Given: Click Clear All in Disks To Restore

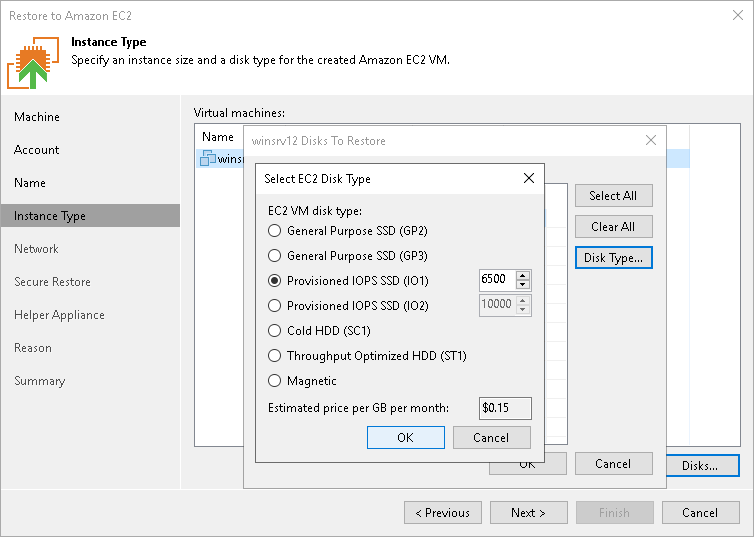Looking at the screenshot, I should point(614,226).
